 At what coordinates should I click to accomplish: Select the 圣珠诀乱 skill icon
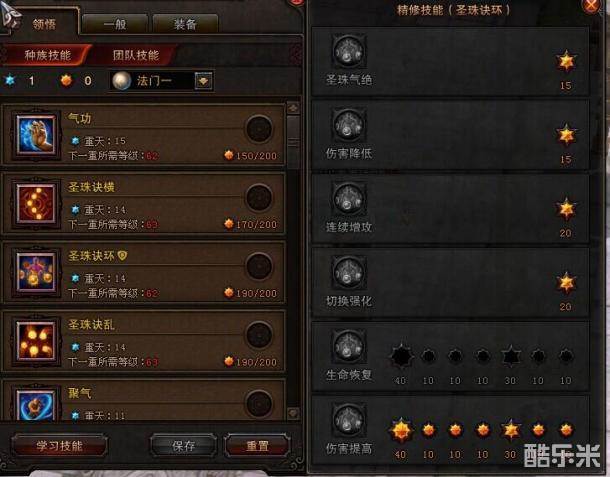pyautogui.click(x=36, y=341)
